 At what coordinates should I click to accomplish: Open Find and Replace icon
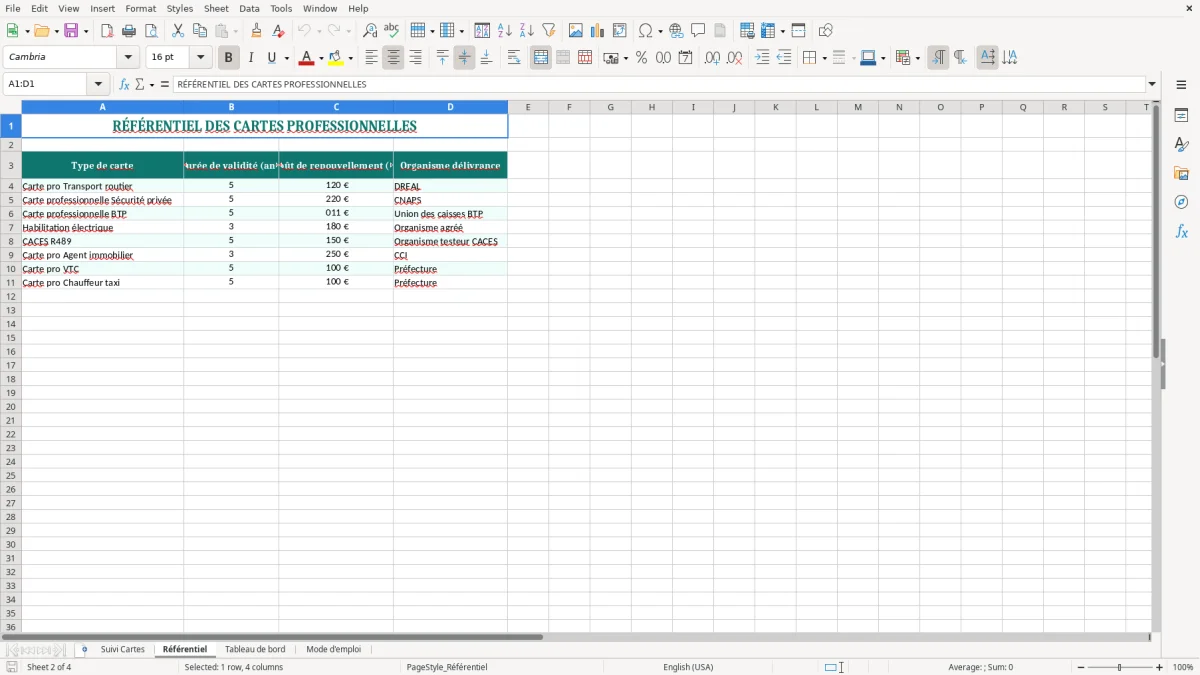370,31
